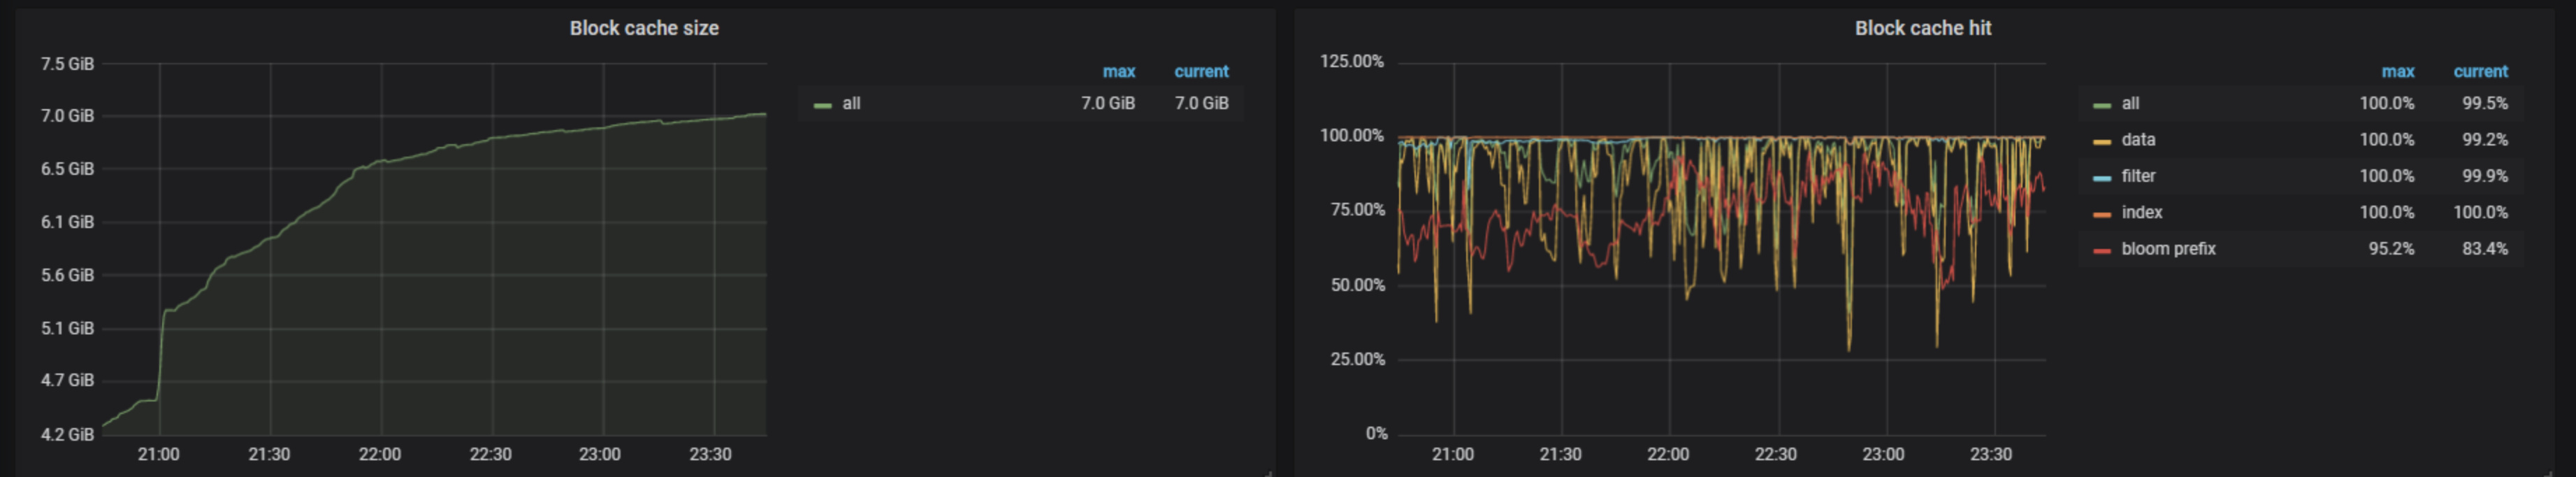Viewport: 2576px width, 477px height.
Task: Click the orange 'index' series color swatch
Action: coord(2102,214)
